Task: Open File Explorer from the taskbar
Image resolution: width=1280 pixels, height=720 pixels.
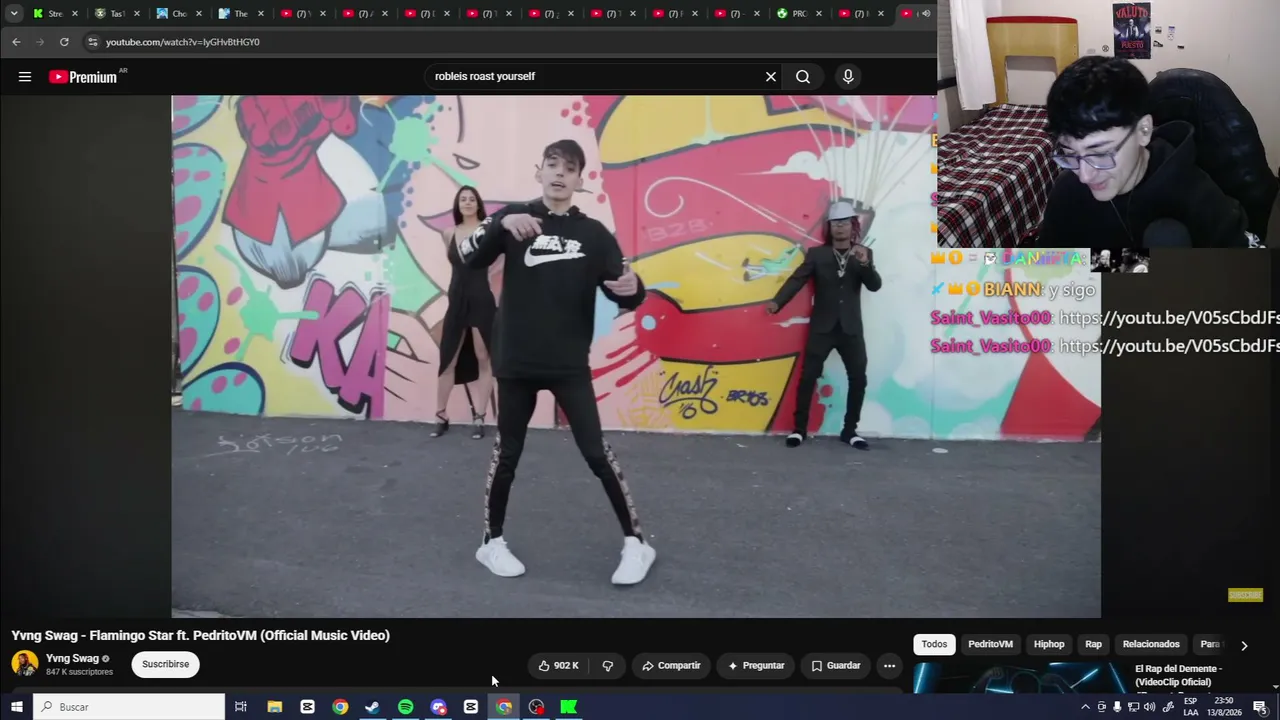Action: (x=275, y=707)
